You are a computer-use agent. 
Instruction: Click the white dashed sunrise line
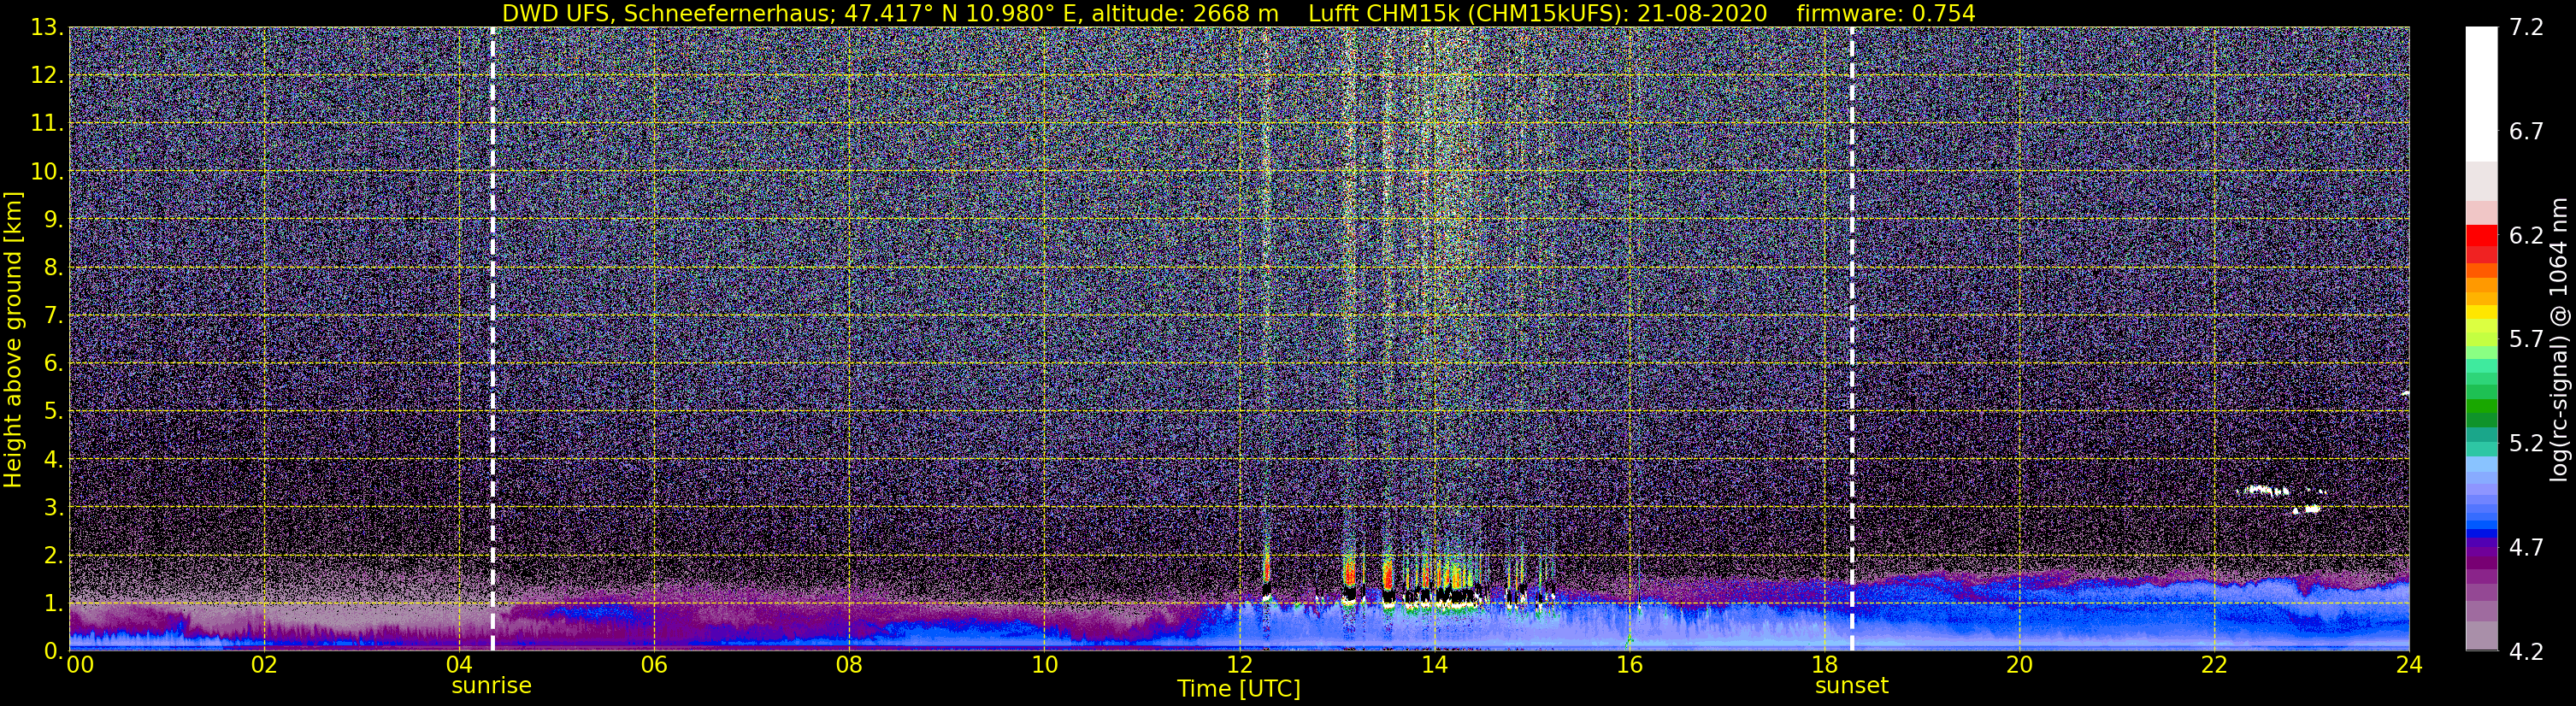pyautogui.click(x=493, y=338)
